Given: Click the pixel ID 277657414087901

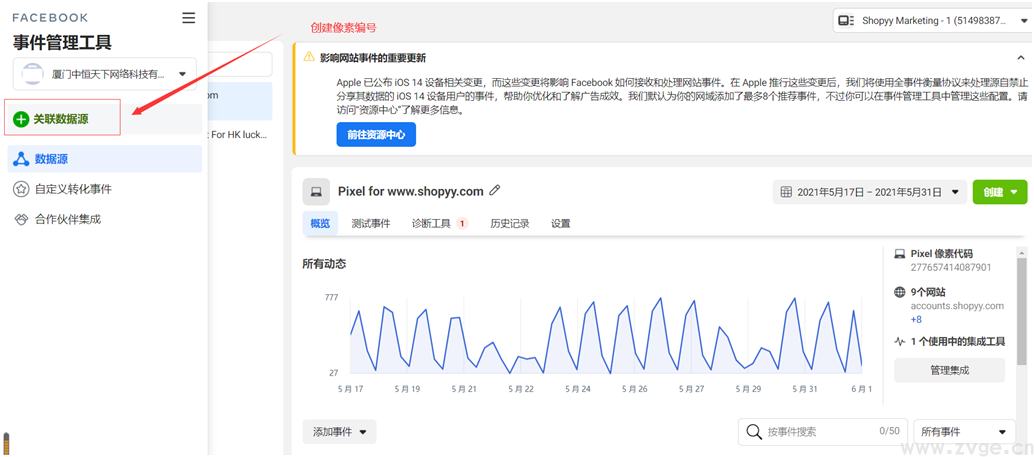Looking at the screenshot, I should click(x=950, y=267).
